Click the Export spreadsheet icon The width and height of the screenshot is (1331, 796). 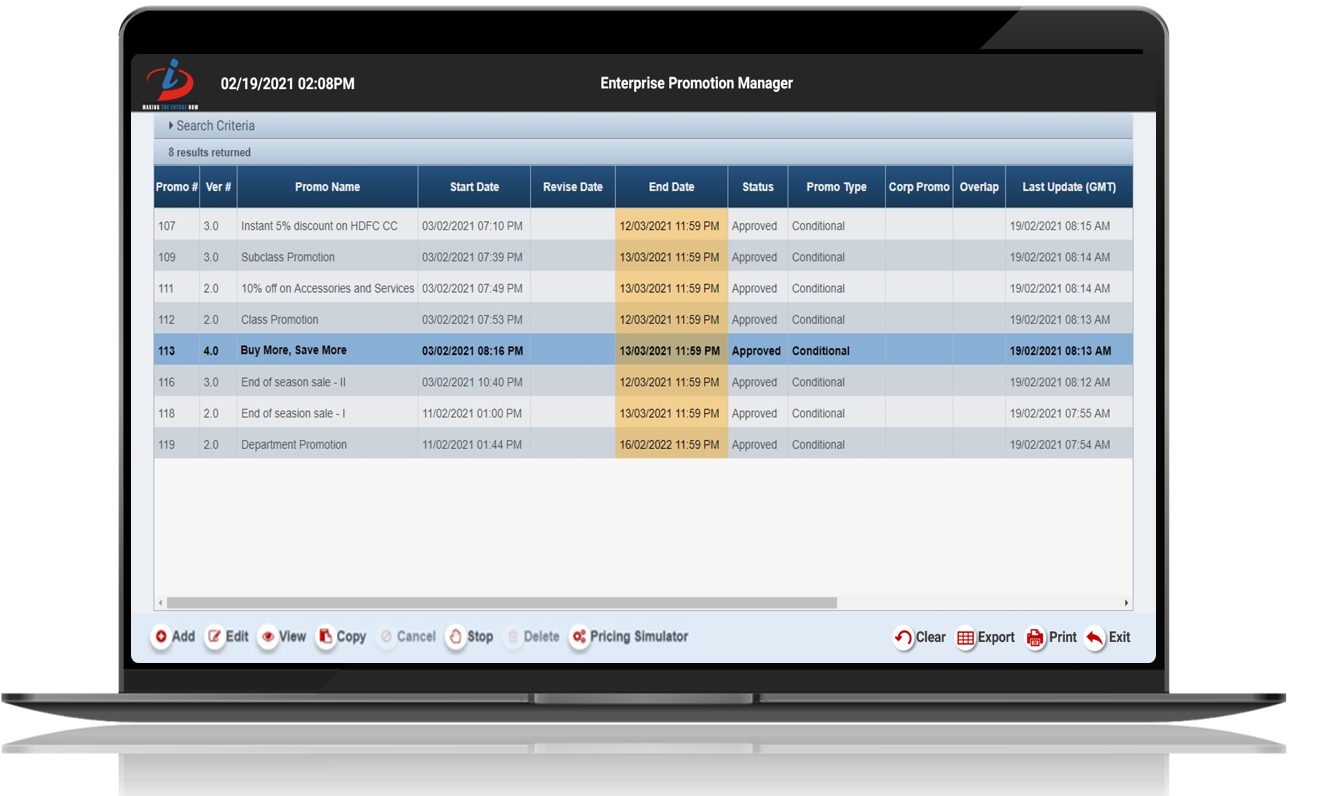point(965,638)
